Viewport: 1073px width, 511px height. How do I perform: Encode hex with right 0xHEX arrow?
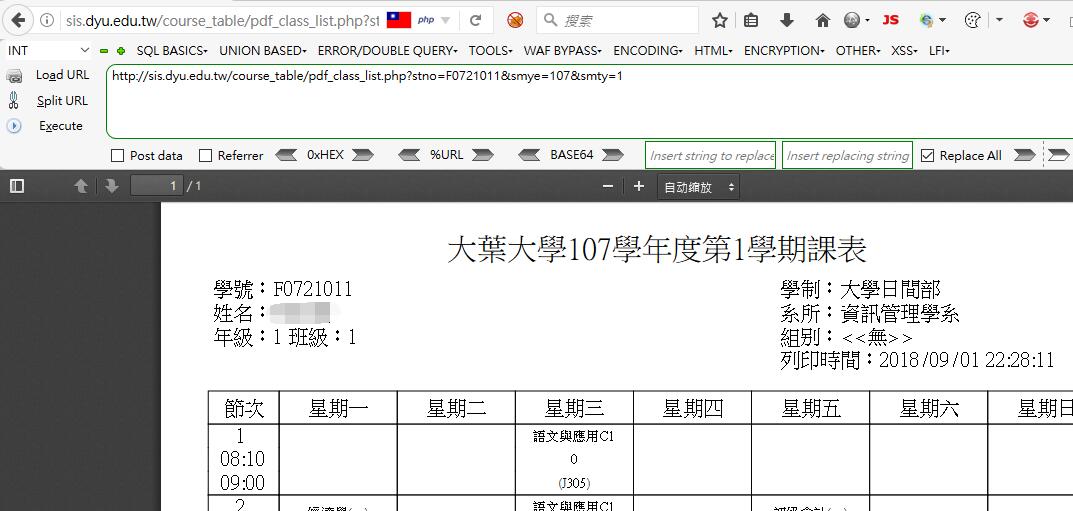(363, 155)
